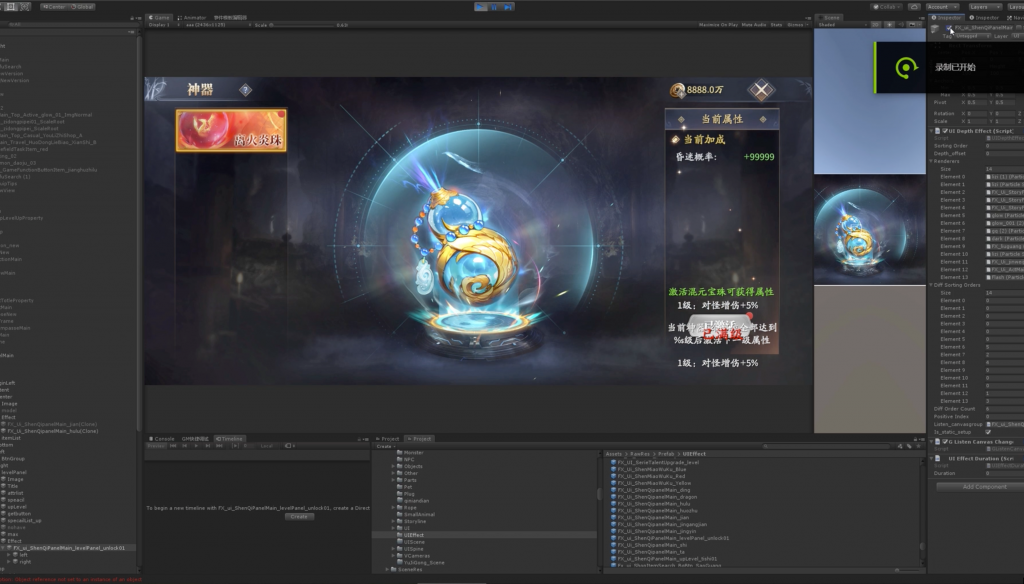Select the UIEffect folder
This screenshot has width=1024, height=584.
(x=413, y=535)
